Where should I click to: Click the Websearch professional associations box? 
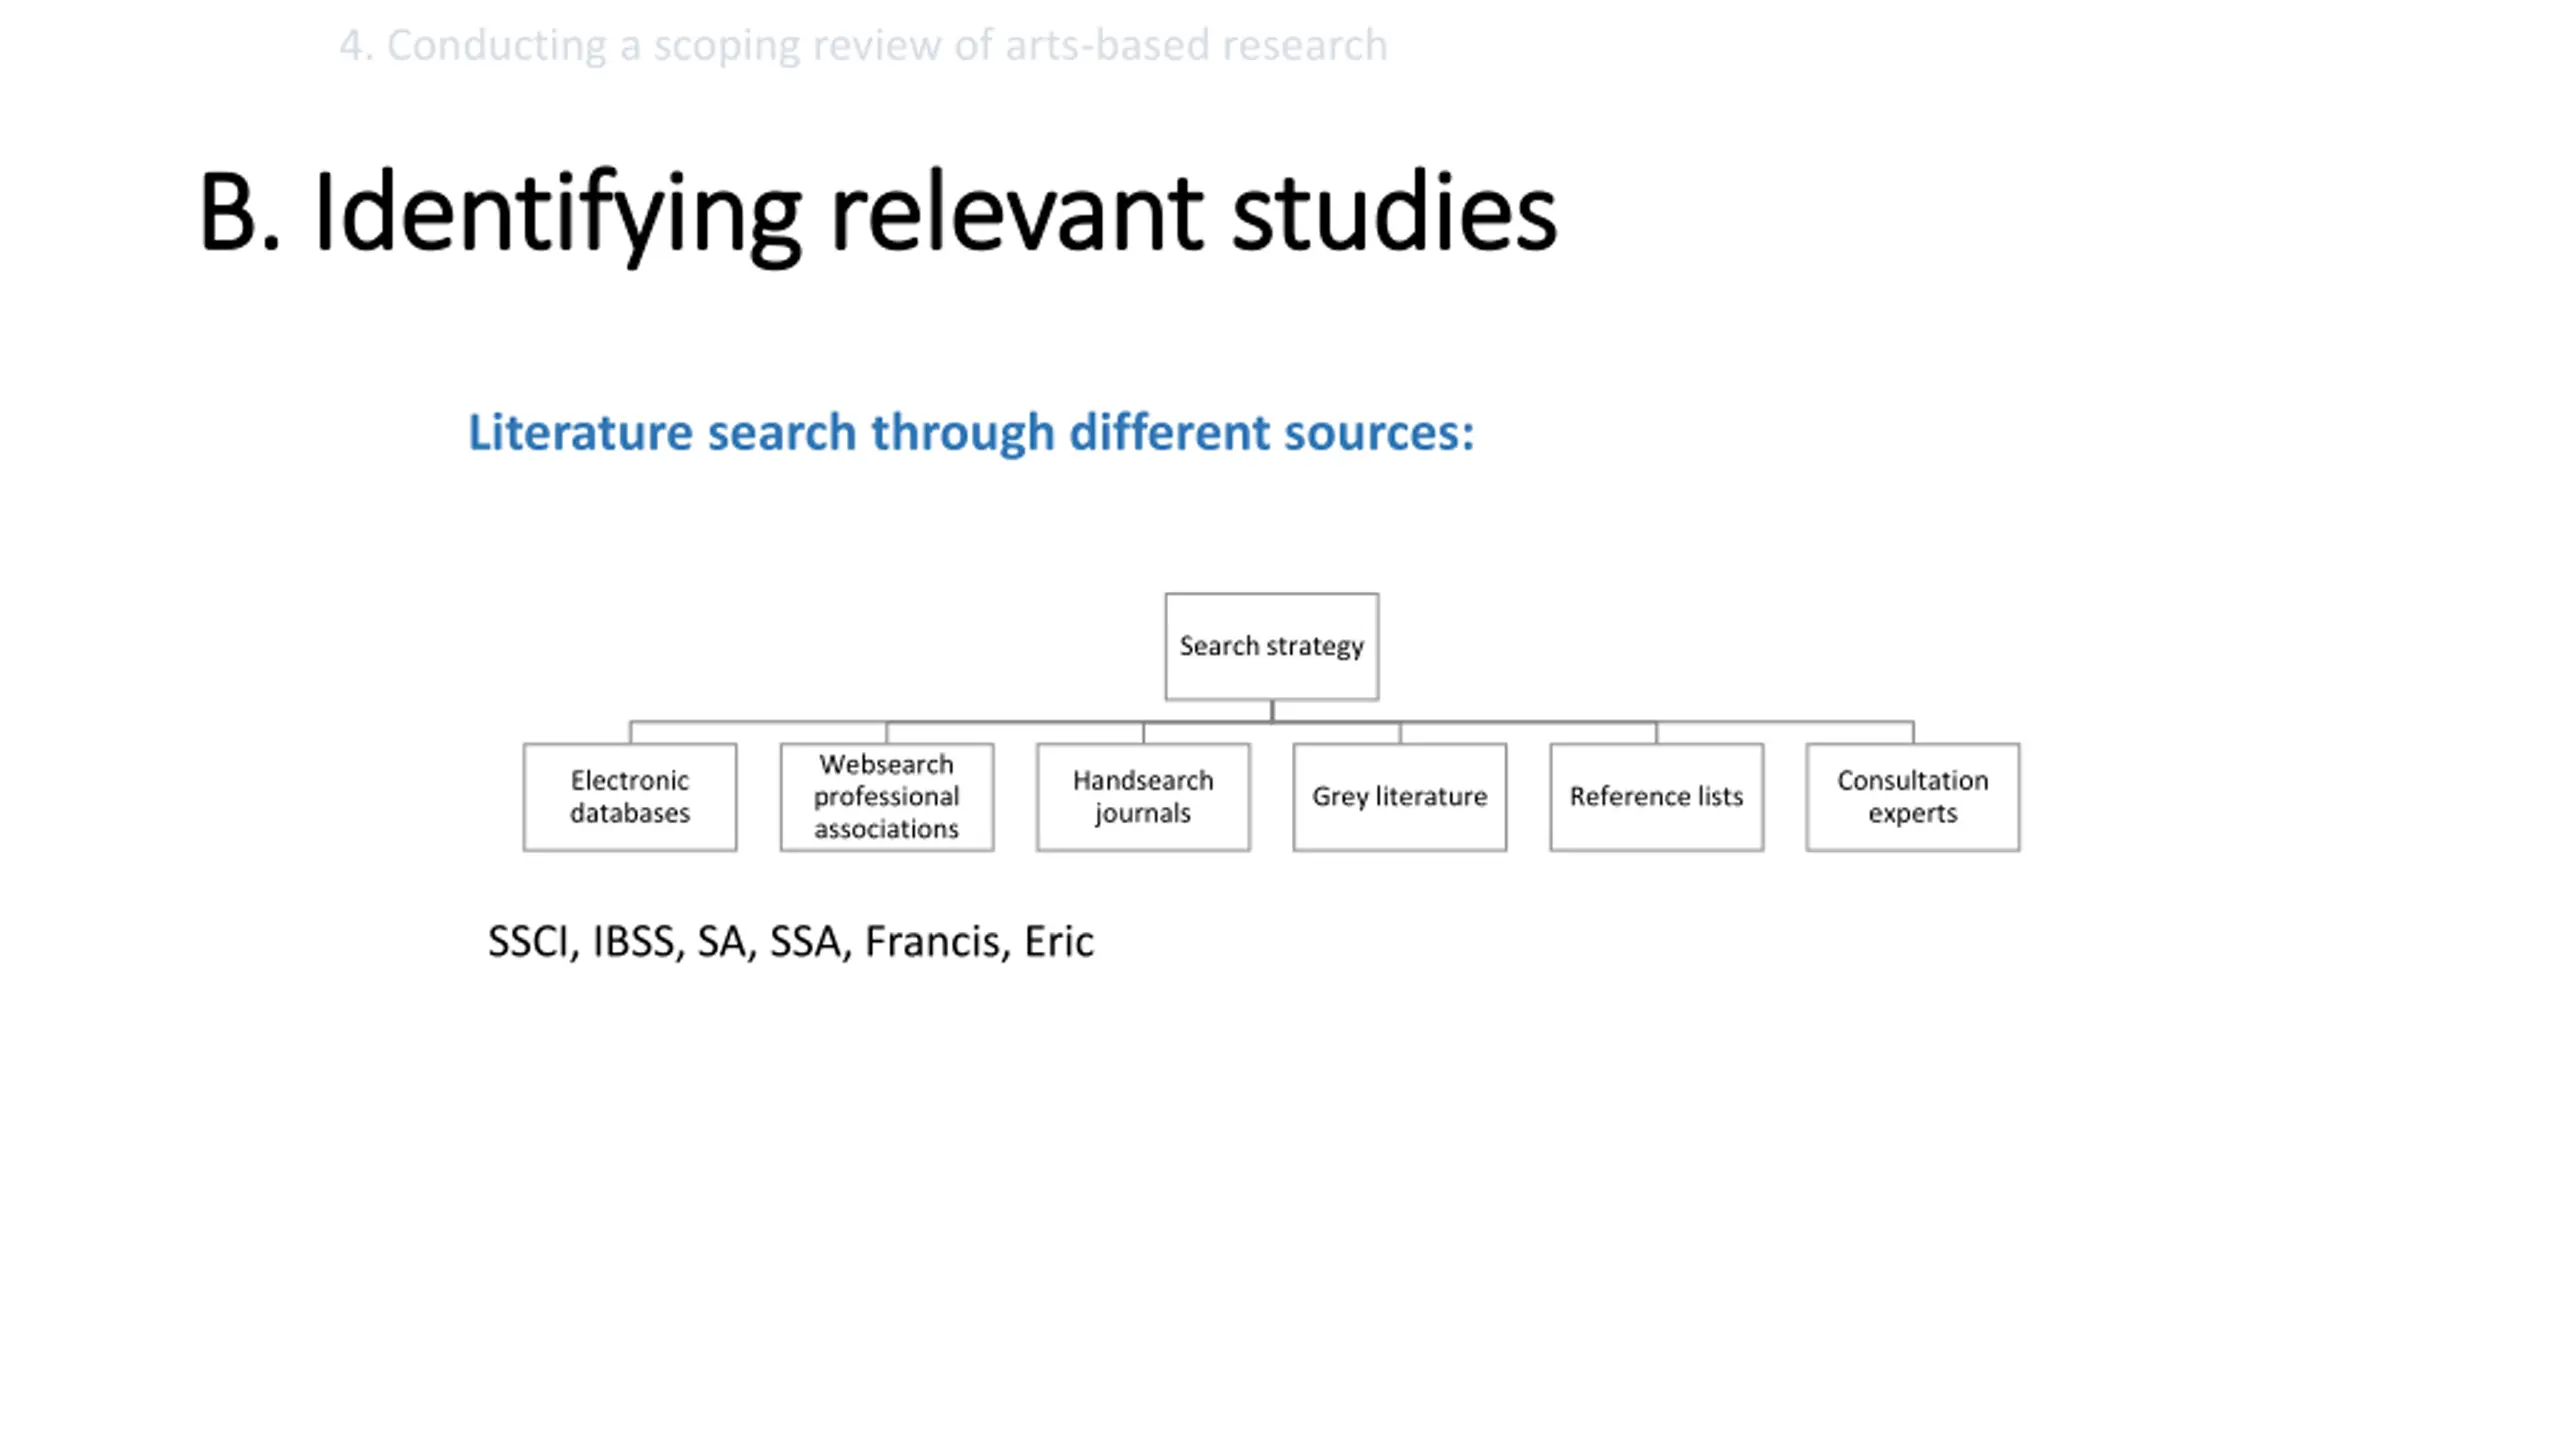(x=887, y=796)
